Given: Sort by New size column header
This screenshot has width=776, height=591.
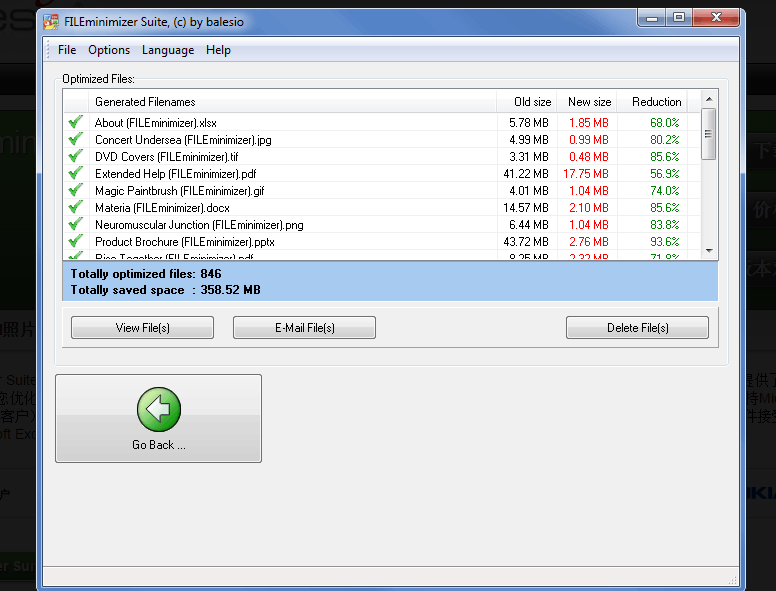Looking at the screenshot, I should 587,101.
